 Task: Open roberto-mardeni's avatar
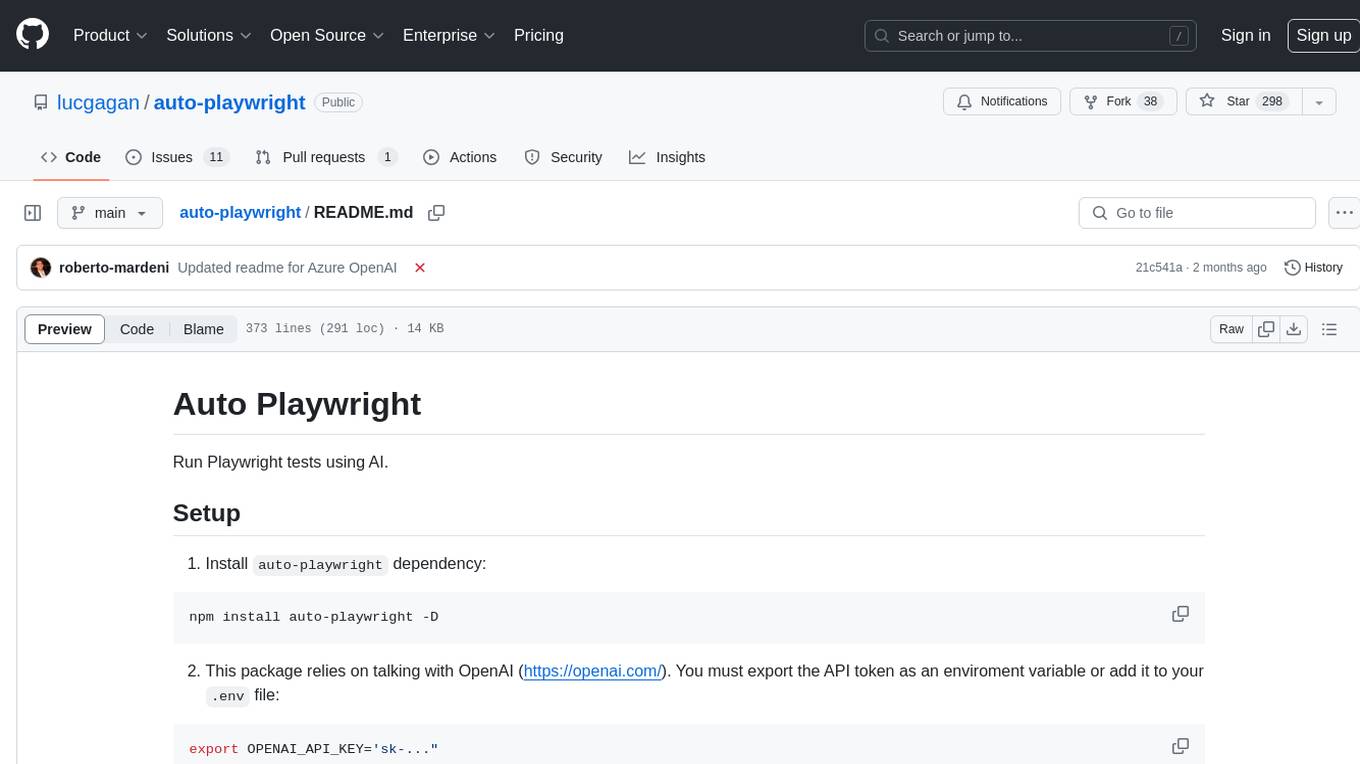pos(41,267)
